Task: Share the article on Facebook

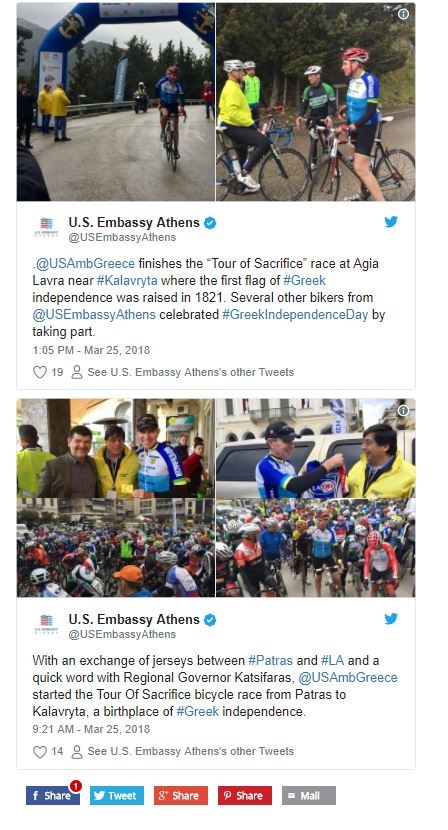Action: tap(53, 796)
